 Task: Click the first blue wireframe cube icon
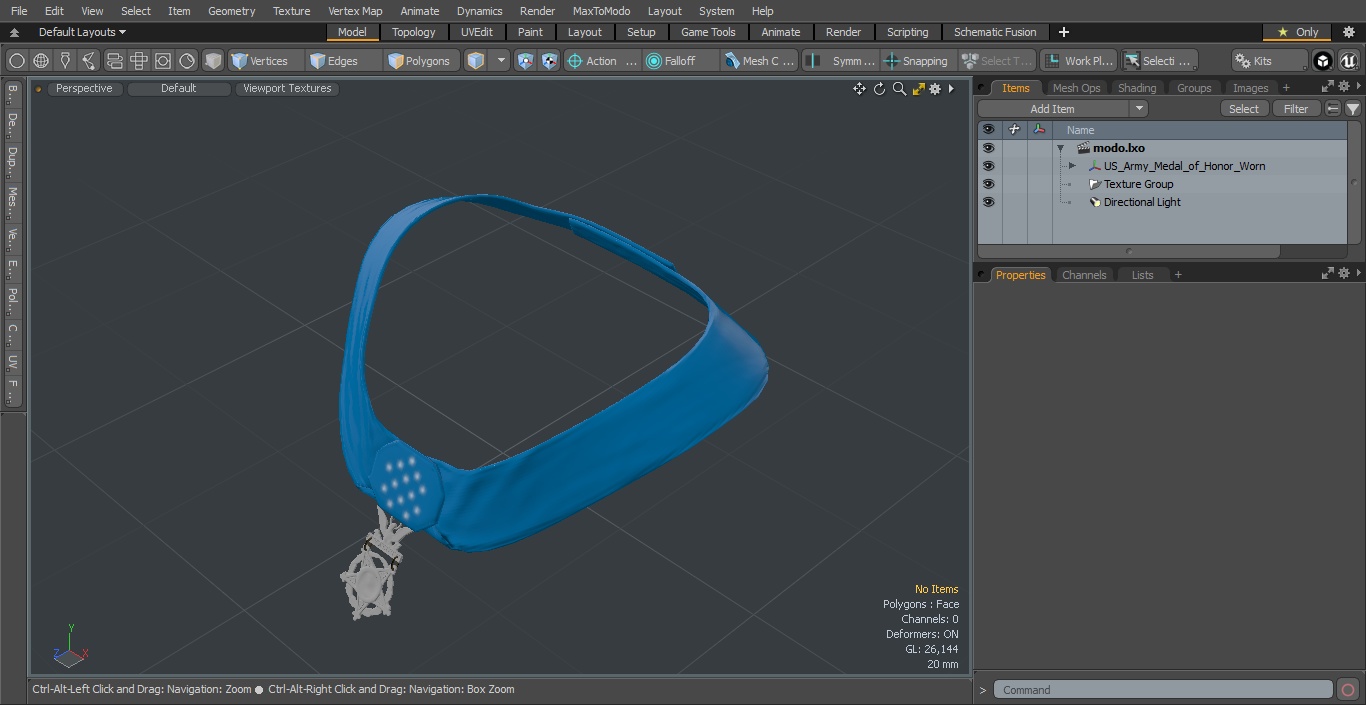coord(525,61)
